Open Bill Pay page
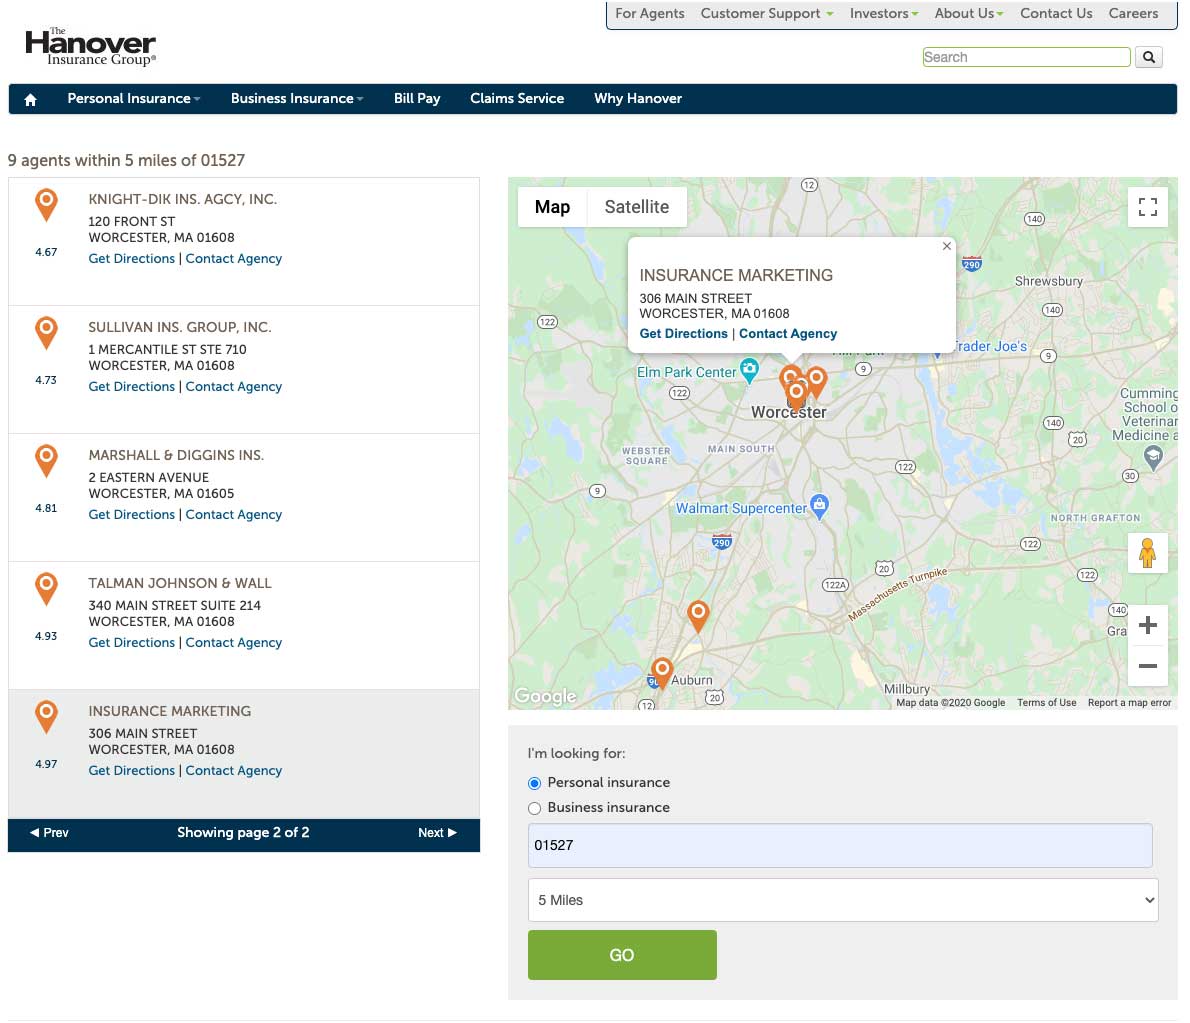Screen dimensions: 1190x1023 [417, 99]
